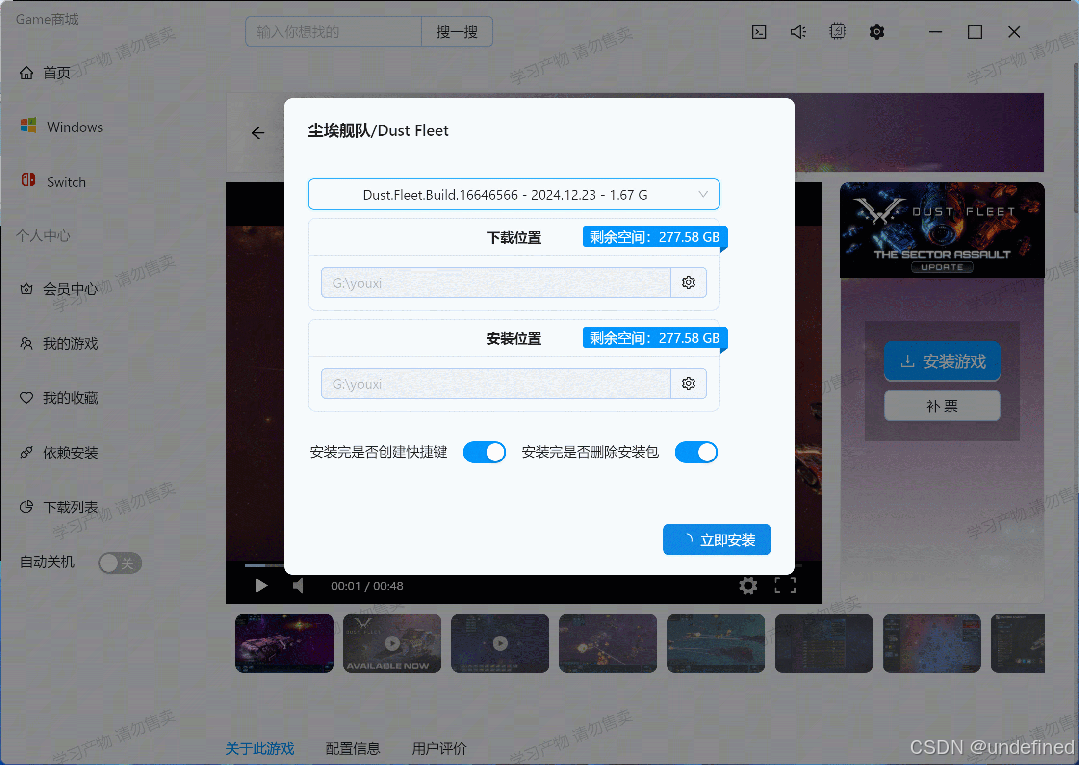Open 我的游戏 my games
Image resolution: width=1079 pixels, height=765 pixels.
click(58, 343)
